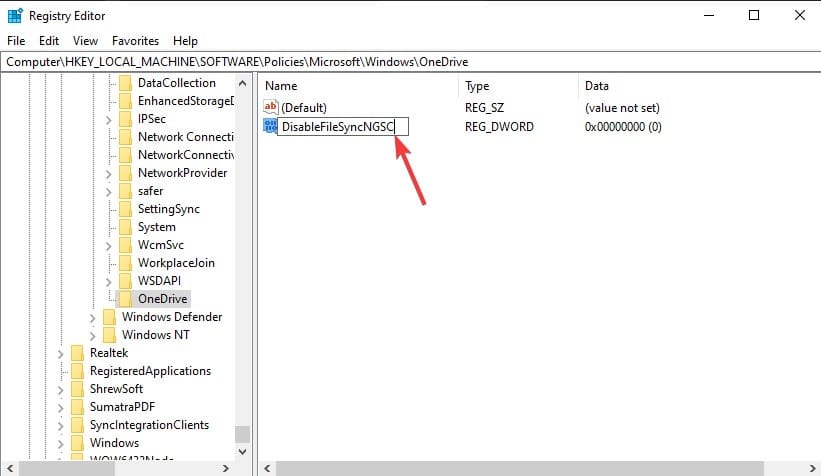The width and height of the screenshot is (821, 476).
Task: Expand the ShrewSoft key
Action: (x=60, y=390)
